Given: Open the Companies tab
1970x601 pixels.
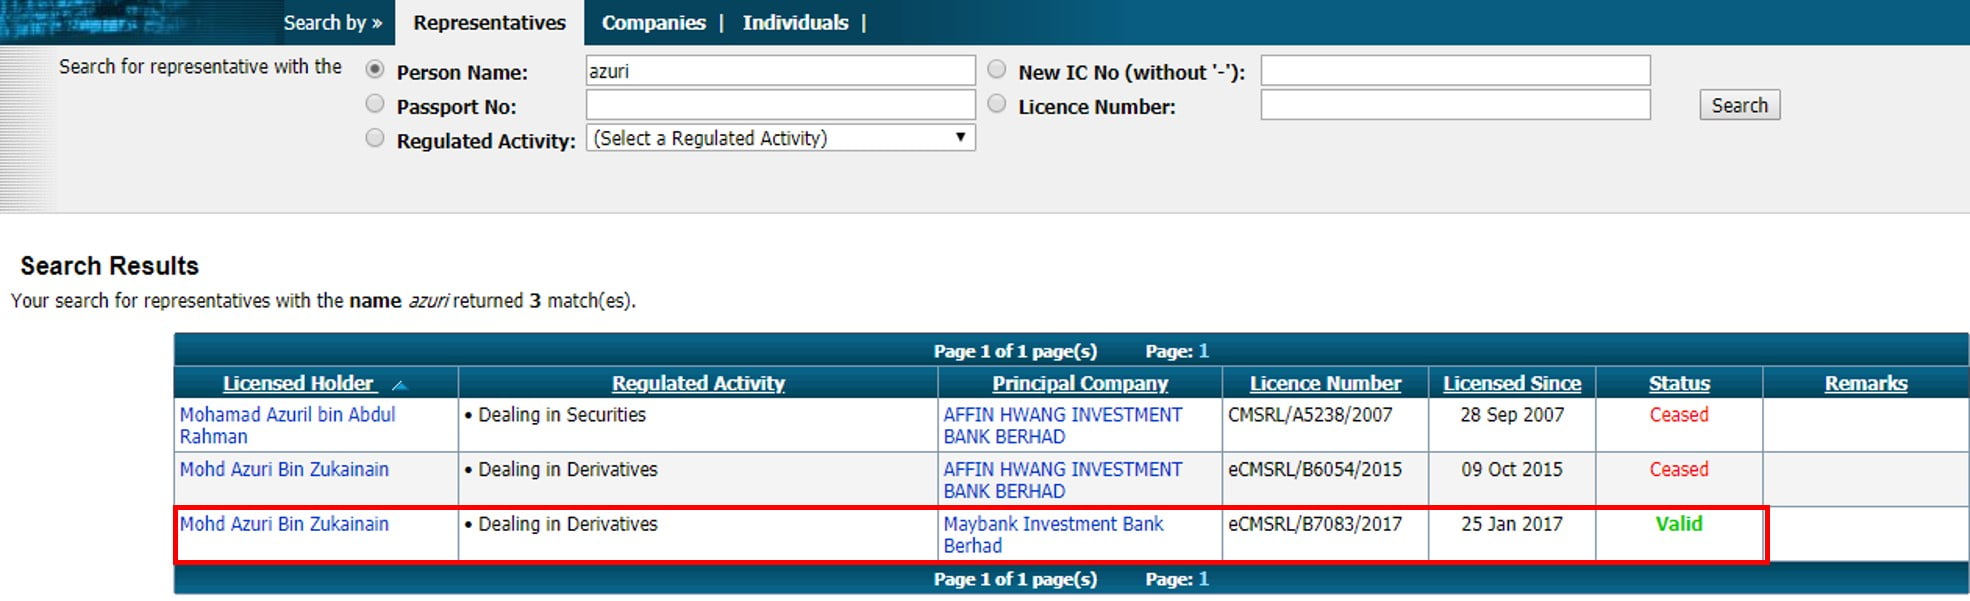Looking at the screenshot, I should tap(653, 23).
